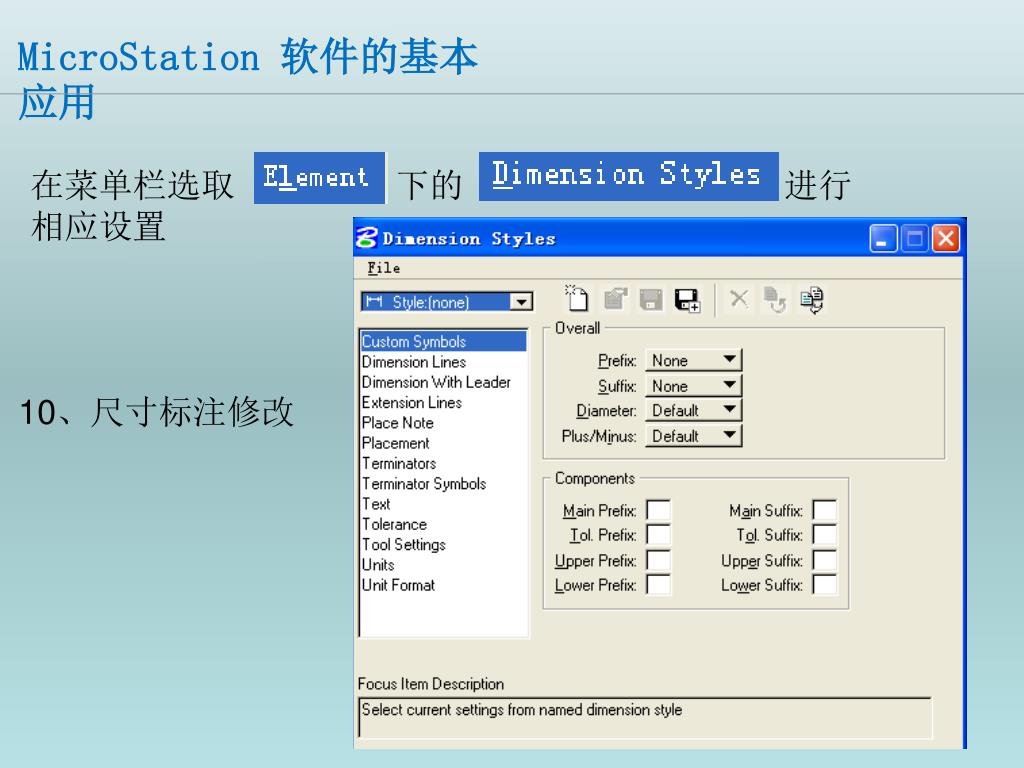The image size is (1024, 768).
Task: Click the greyed-out floppy disk save icon
Action: pos(650,300)
